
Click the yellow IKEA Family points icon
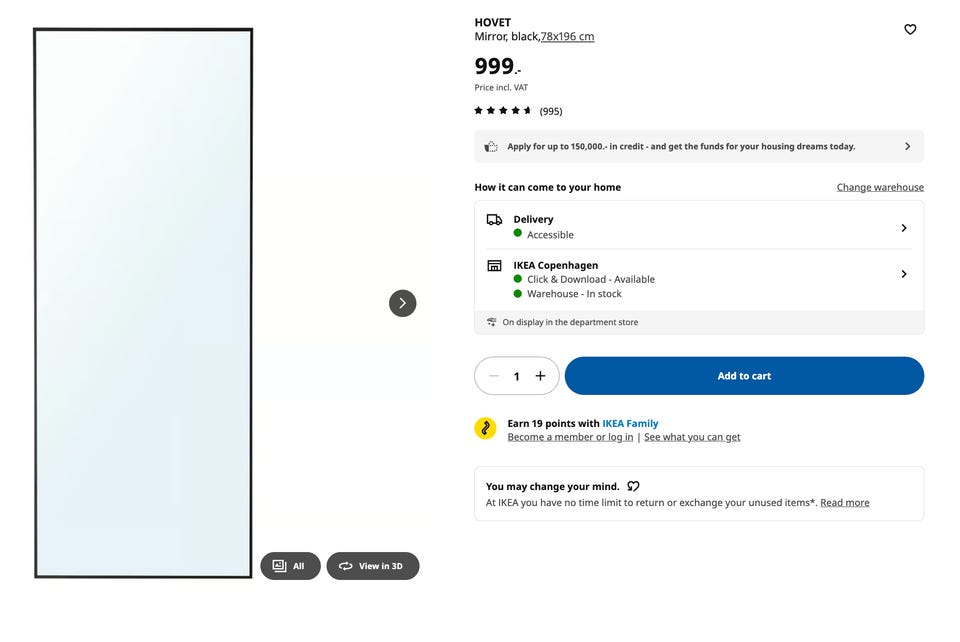[486, 428]
